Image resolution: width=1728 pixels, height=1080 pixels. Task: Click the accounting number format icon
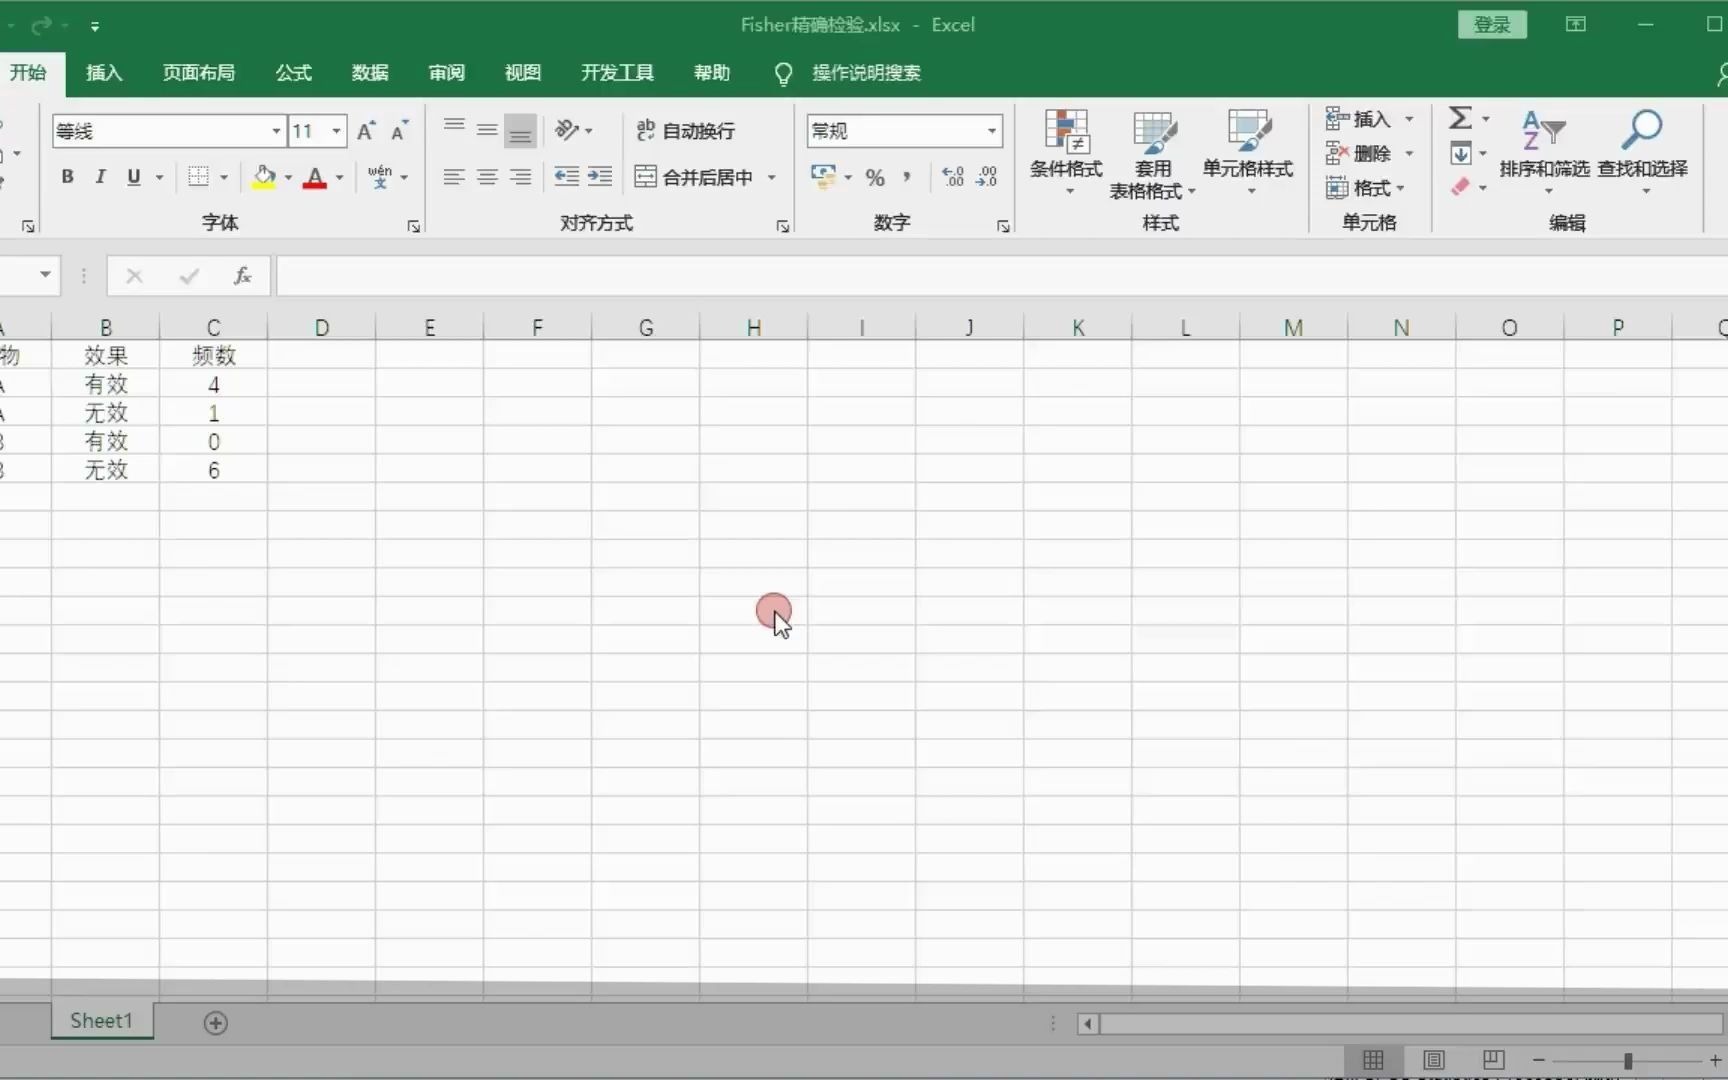[823, 177]
